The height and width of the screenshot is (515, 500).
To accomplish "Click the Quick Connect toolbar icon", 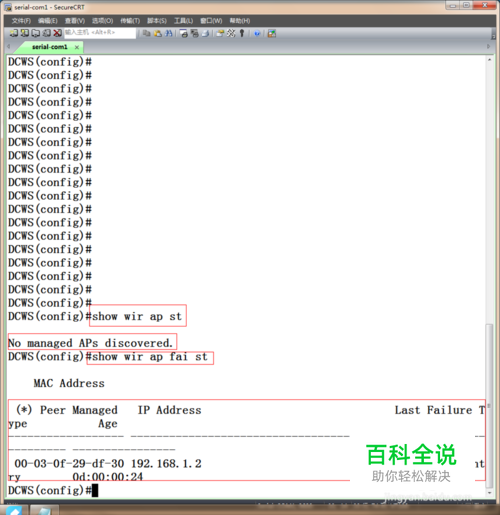I will pos(24,33).
